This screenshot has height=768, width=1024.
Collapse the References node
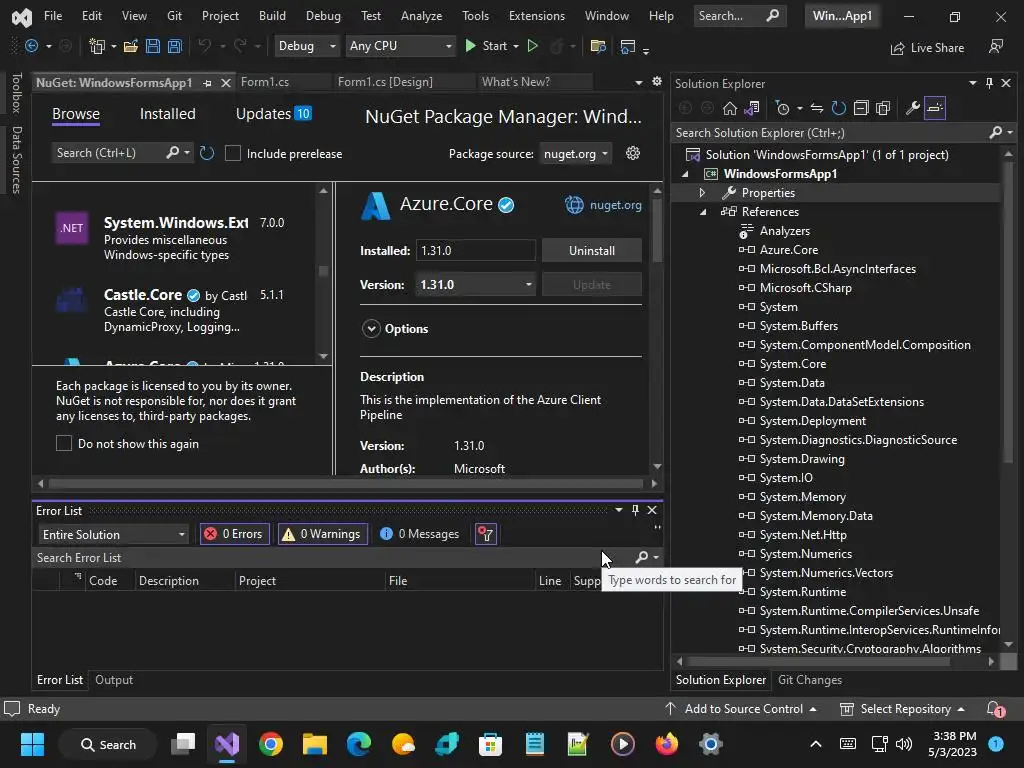[x=703, y=212]
